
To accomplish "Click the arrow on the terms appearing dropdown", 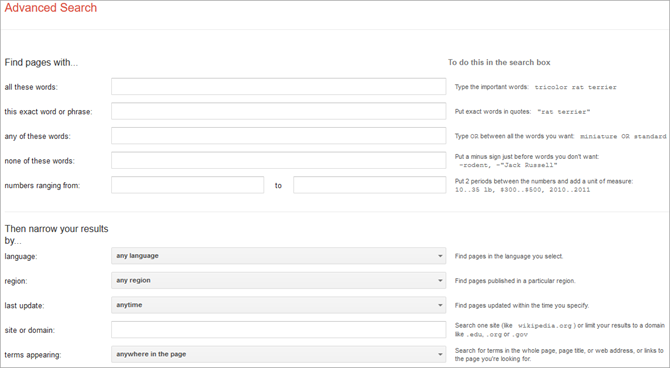I will pos(440,354).
